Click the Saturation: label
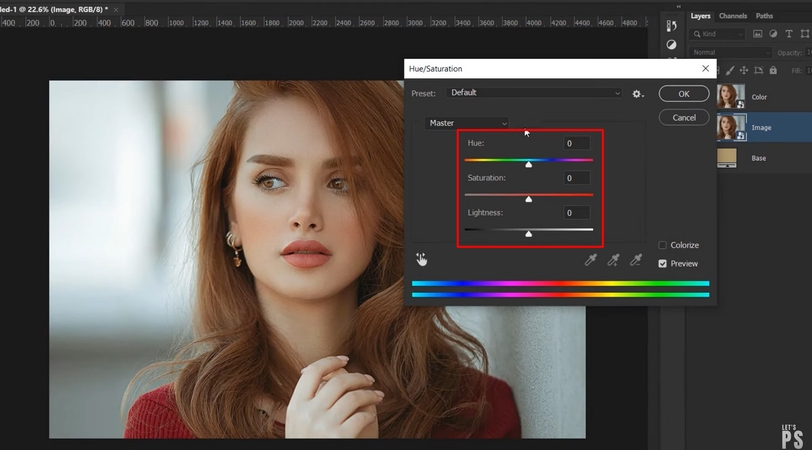 click(486, 178)
